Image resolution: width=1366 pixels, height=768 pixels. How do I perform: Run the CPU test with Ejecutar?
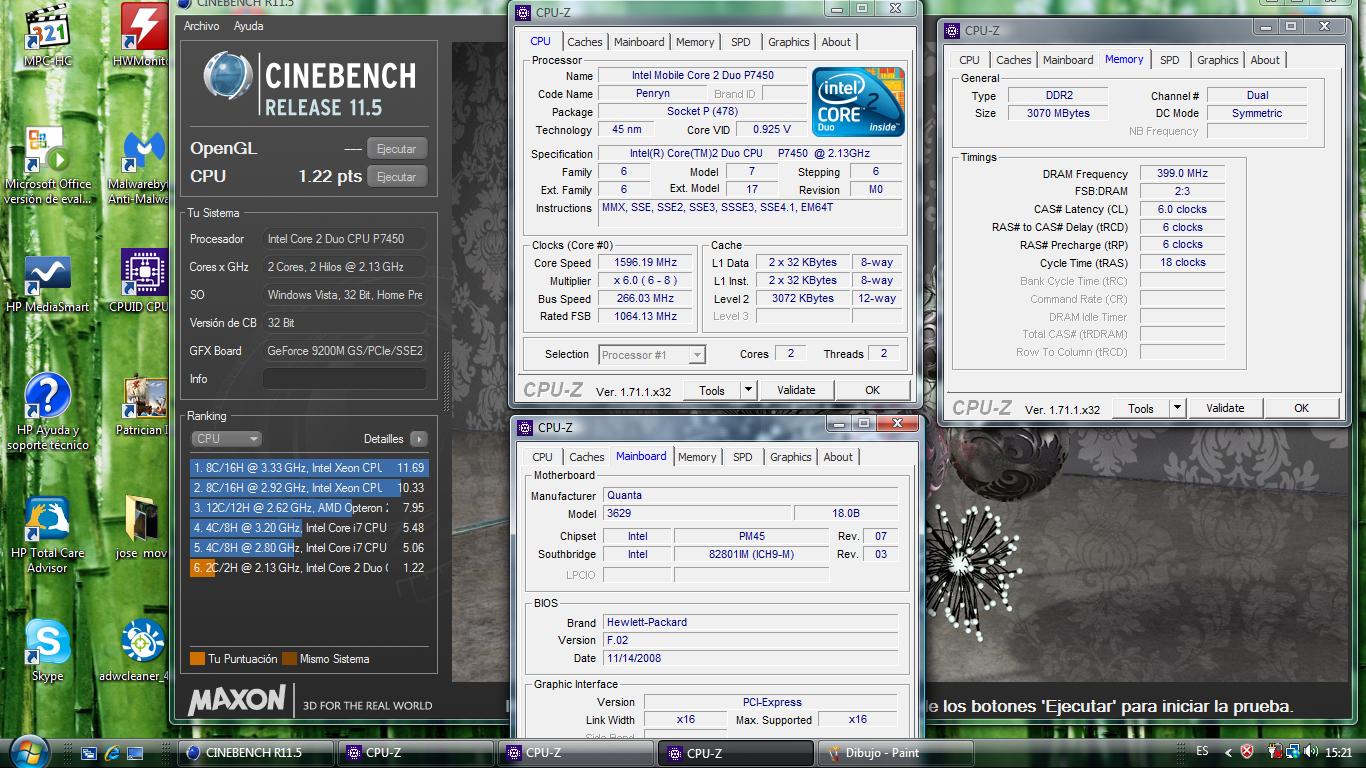(397, 177)
